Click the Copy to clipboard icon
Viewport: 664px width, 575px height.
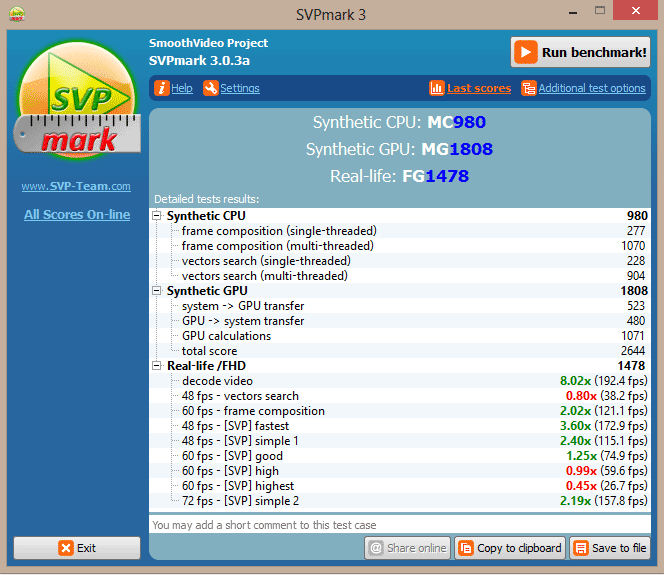click(466, 548)
